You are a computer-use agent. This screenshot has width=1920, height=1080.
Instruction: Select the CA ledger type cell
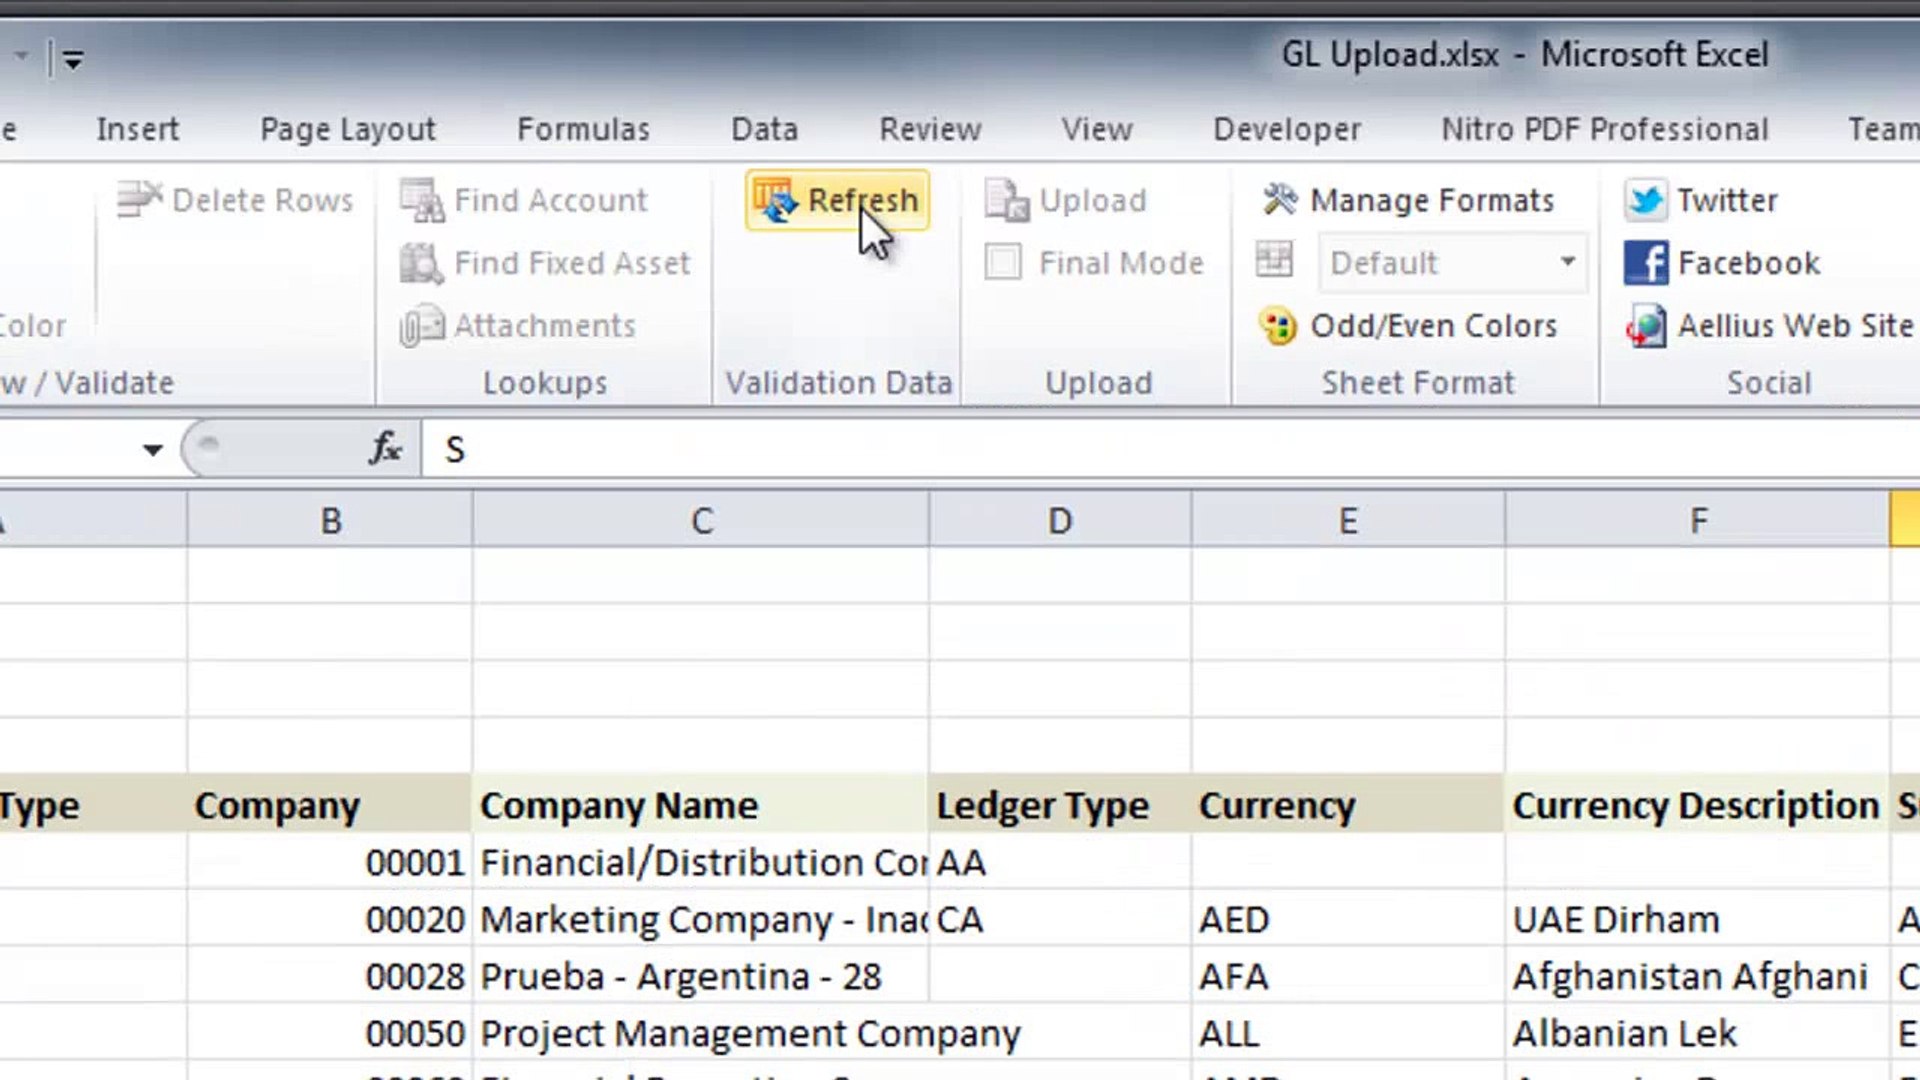(1060, 919)
